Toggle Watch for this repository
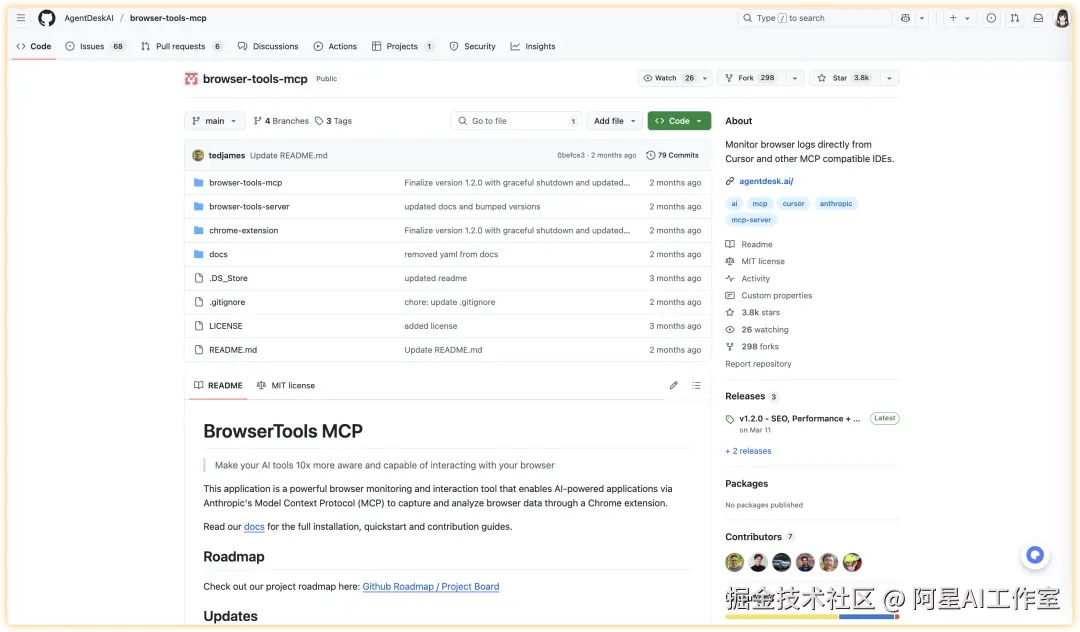The height and width of the screenshot is (632, 1080). pyautogui.click(x=668, y=78)
